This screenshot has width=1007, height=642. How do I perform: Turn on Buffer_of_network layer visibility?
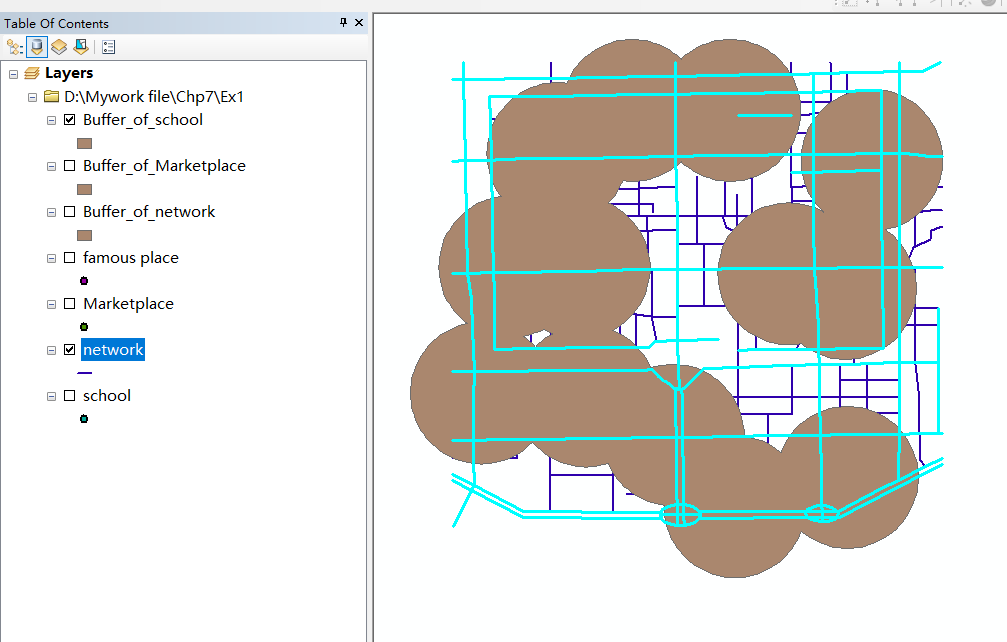[x=70, y=212]
